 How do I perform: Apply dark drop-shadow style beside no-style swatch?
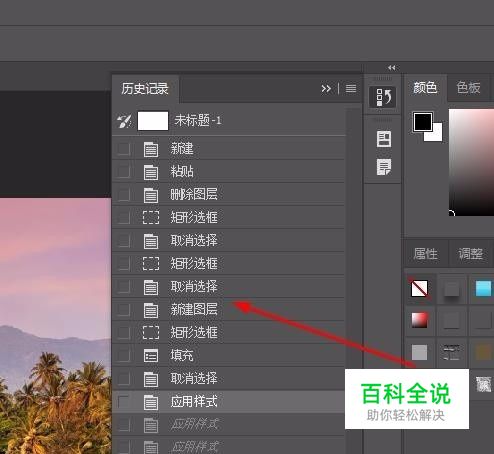451,288
